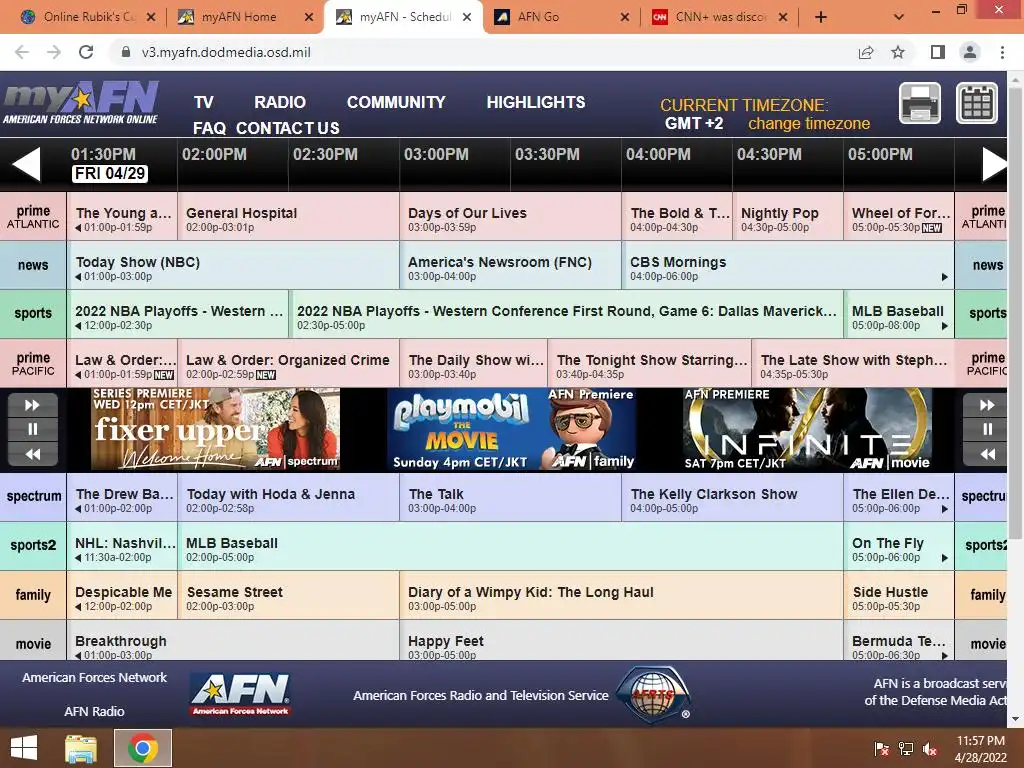Open General Hospital listing
Viewport: 1024px width, 768px height.
click(288, 218)
